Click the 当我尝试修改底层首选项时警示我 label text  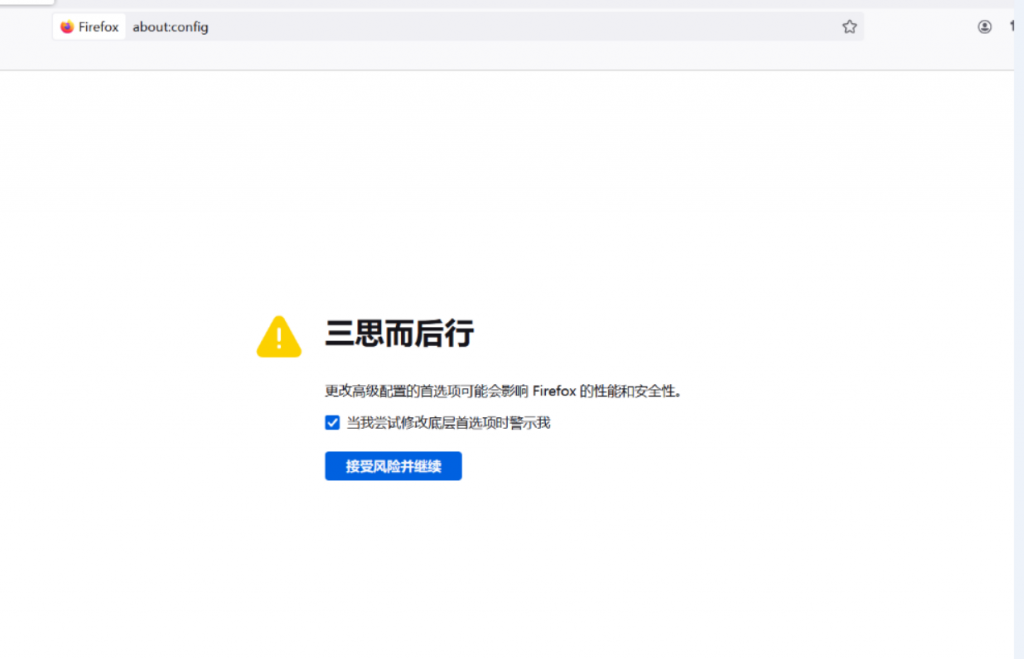click(x=448, y=423)
